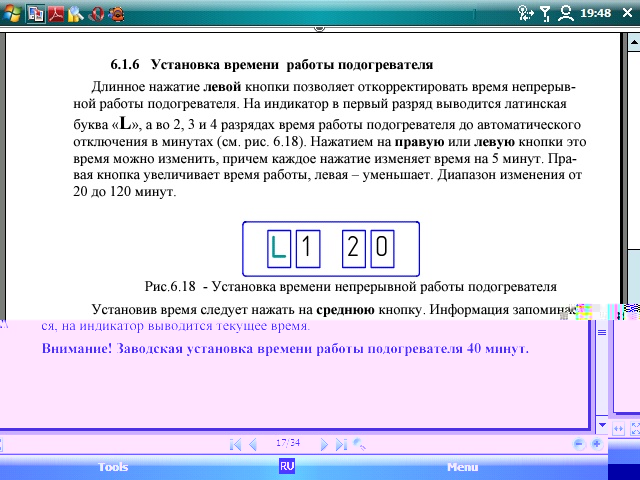Click the bold word правую in the paragraph
The width and height of the screenshot is (640, 480).
(420, 142)
